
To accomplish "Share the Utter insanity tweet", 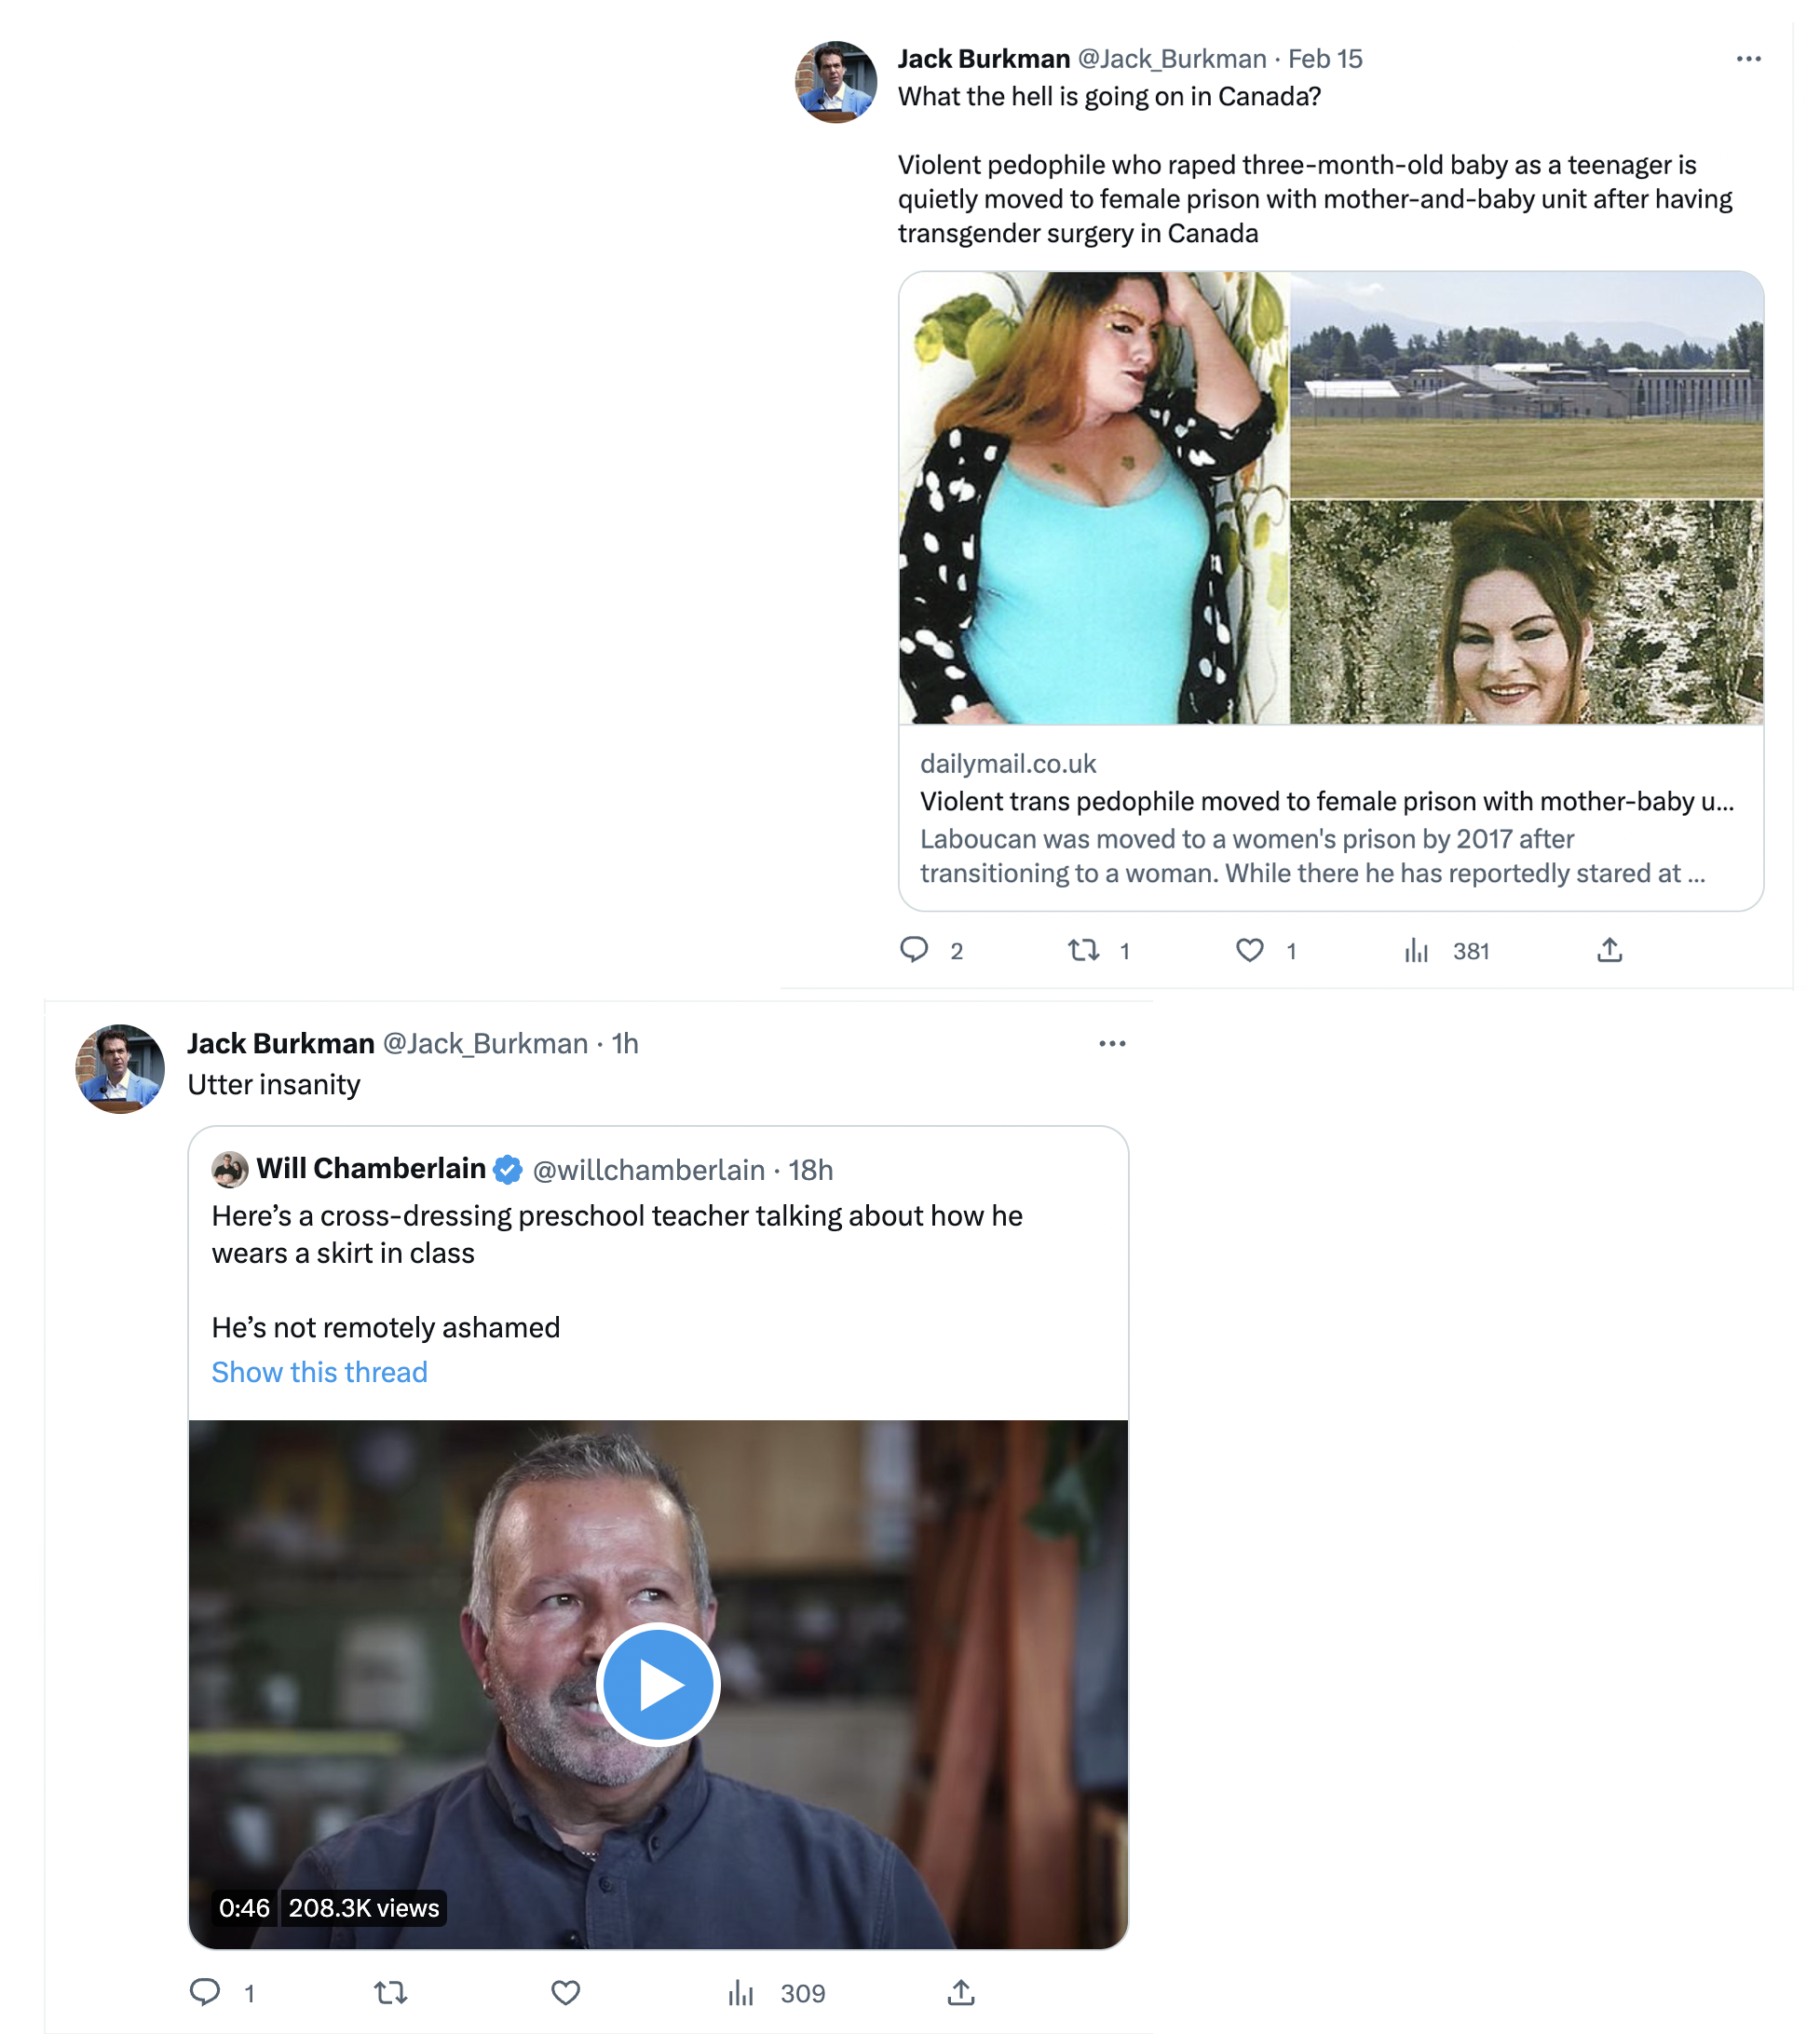I will 961,1993.
